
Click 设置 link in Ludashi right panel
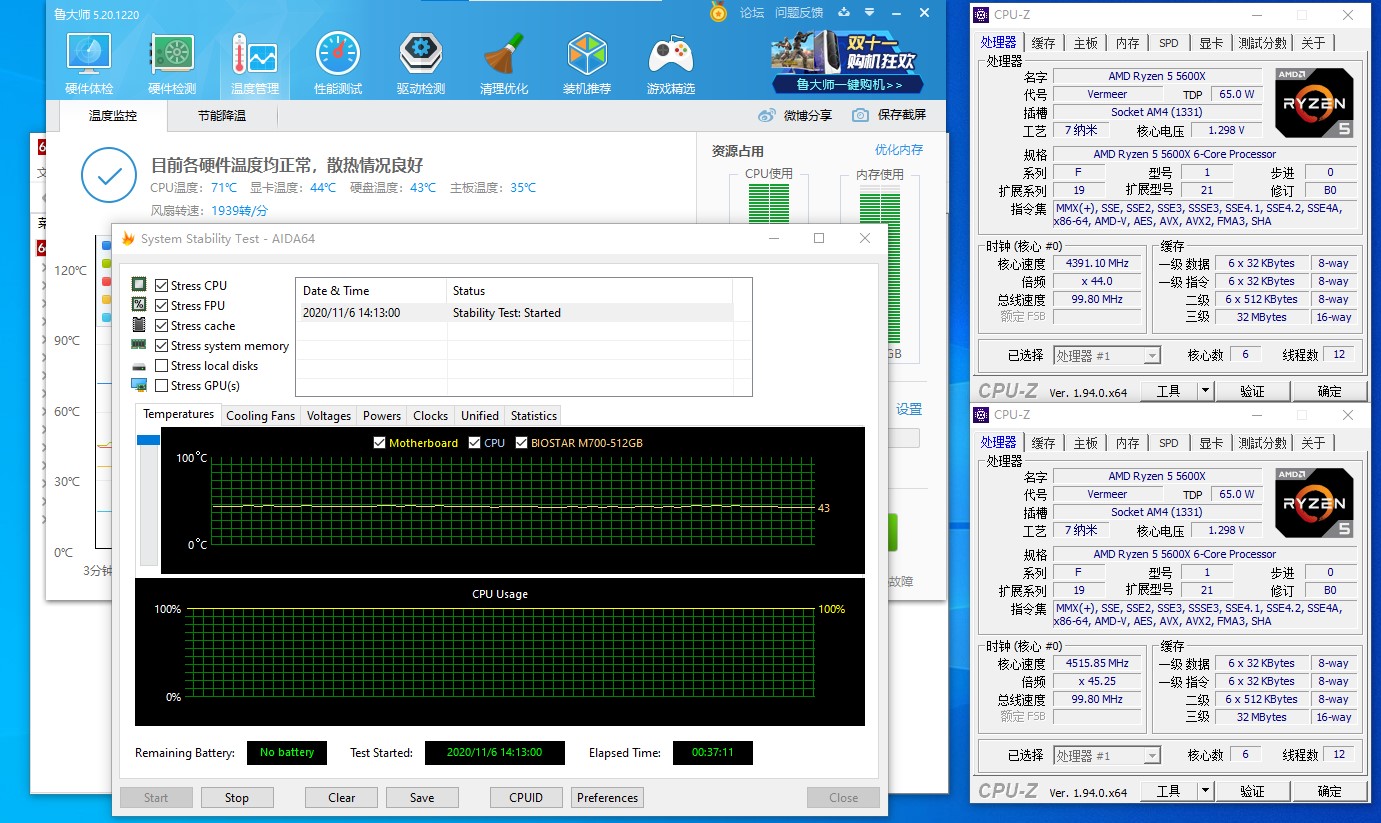click(x=909, y=409)
